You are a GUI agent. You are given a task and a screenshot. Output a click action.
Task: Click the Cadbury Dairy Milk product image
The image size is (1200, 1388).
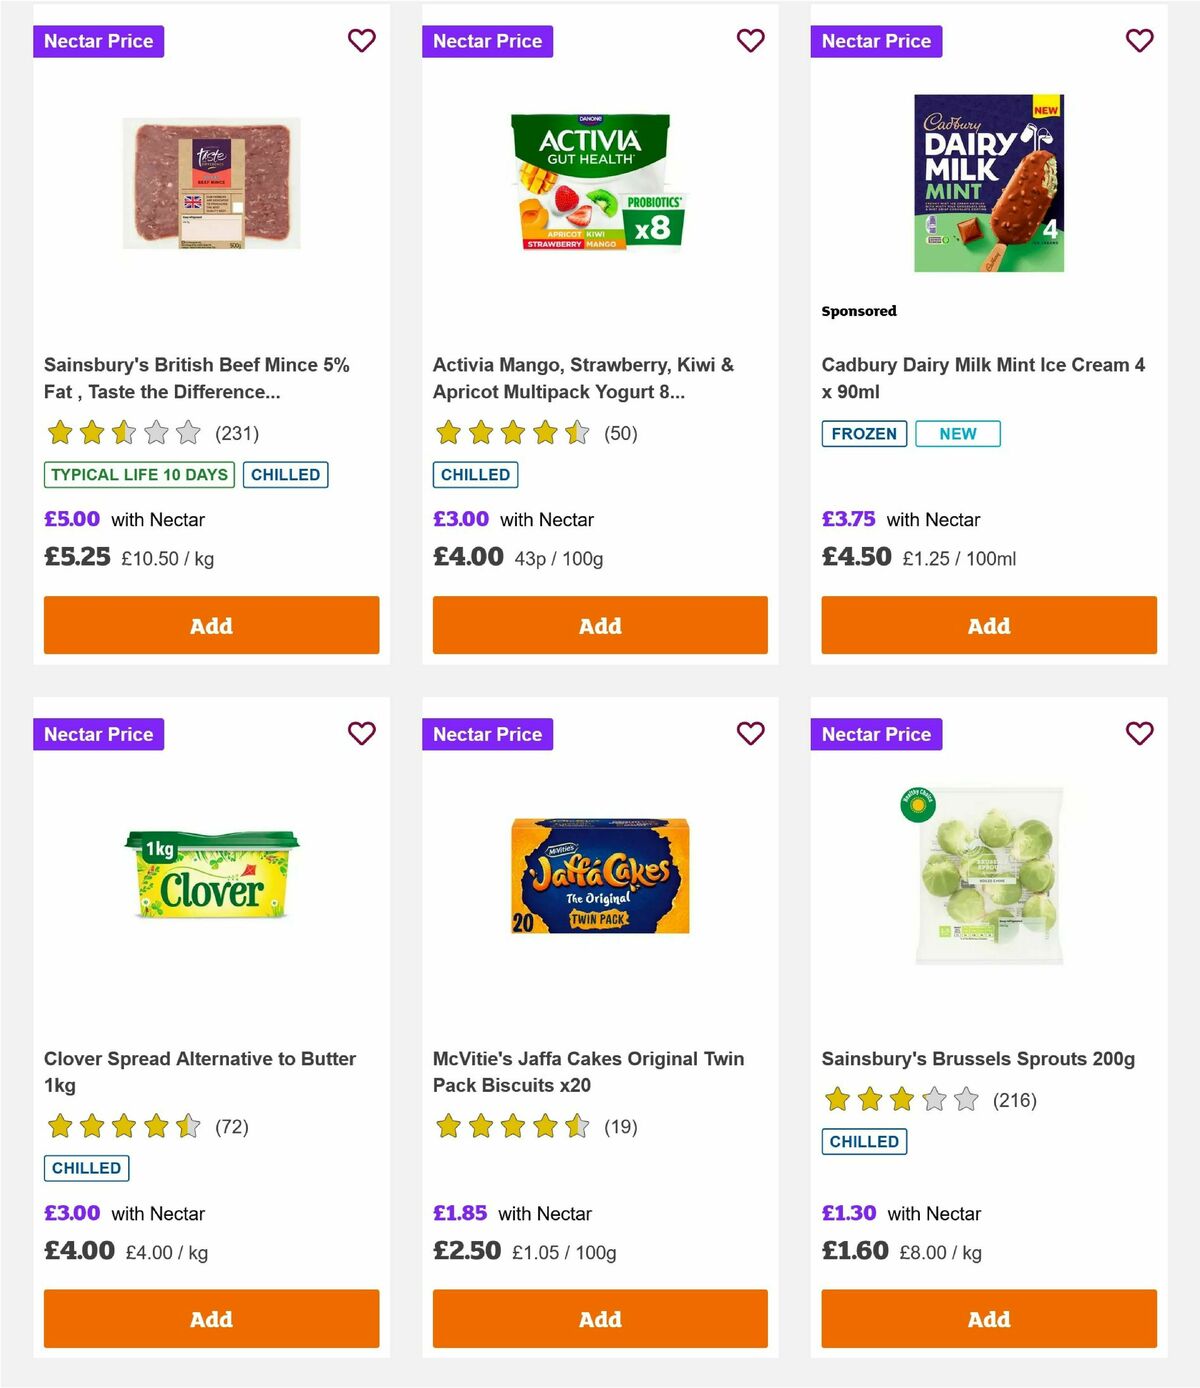988,180
